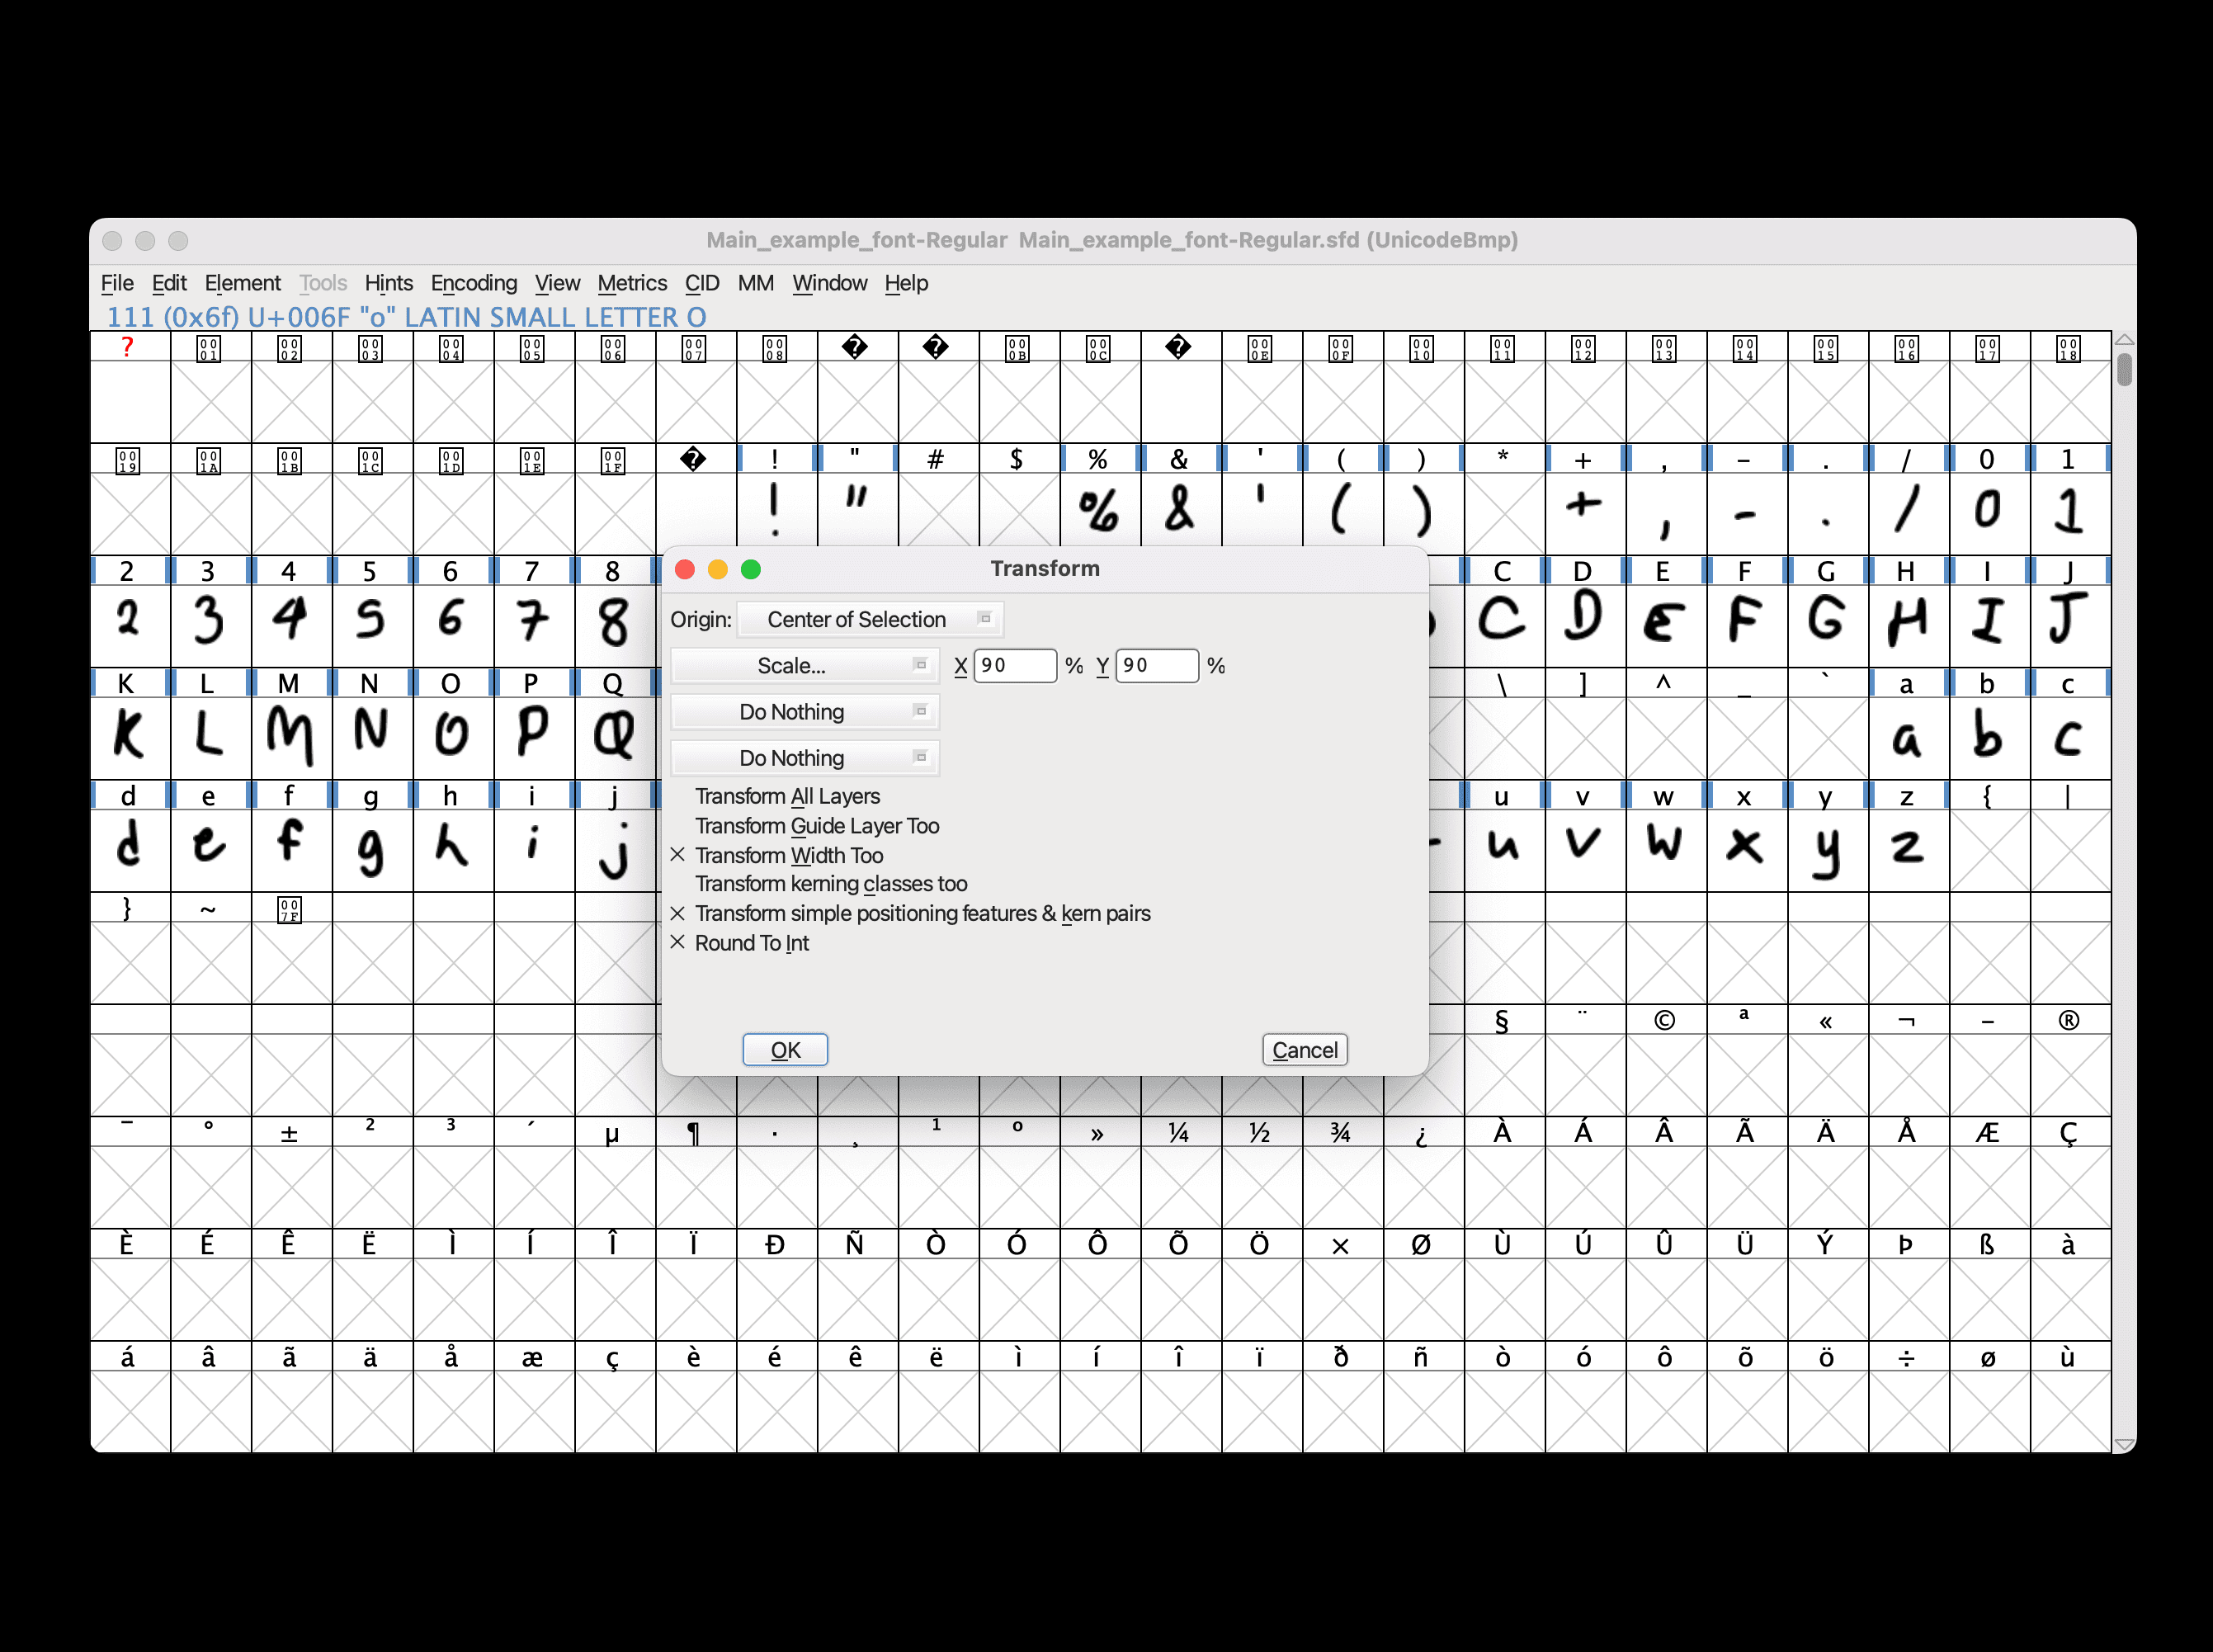The image size is (2213, 1652).
Task: Select the glyph cell for lowercase y
Action: pyautogui.click(x=1827, y=850)
